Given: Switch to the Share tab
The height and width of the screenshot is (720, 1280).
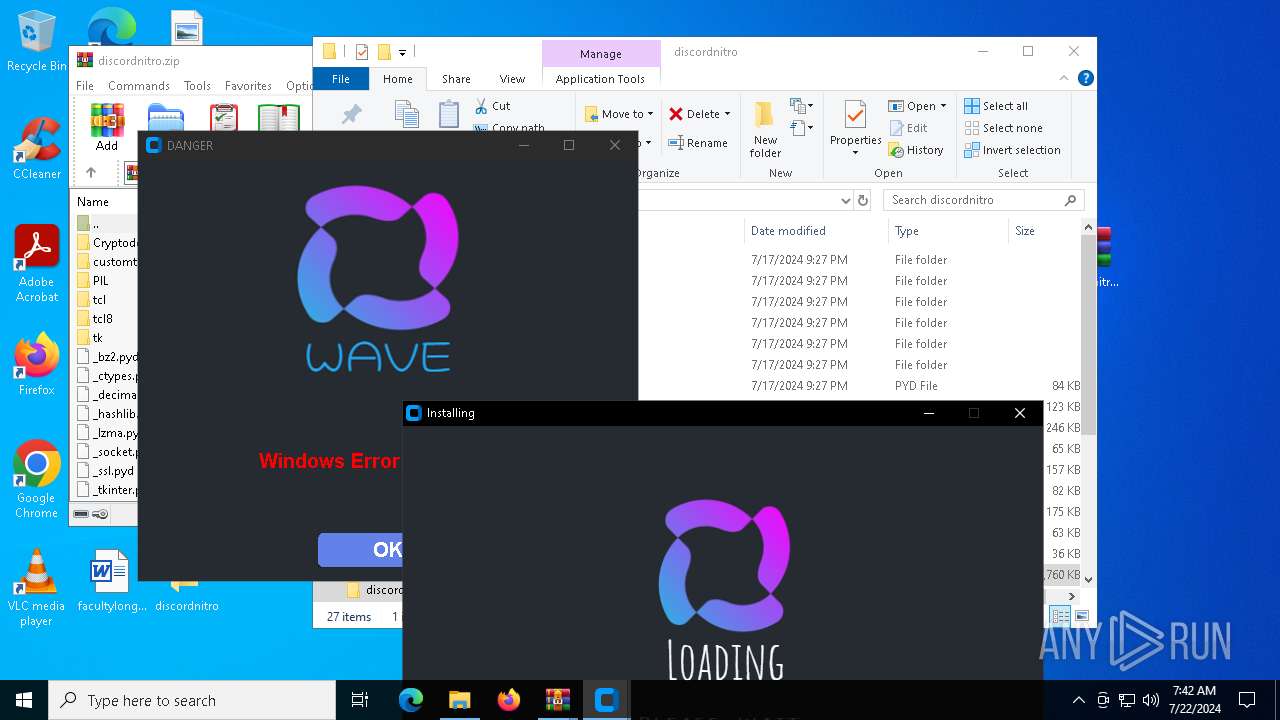Looking at the screenshot, I should point(456,79).
